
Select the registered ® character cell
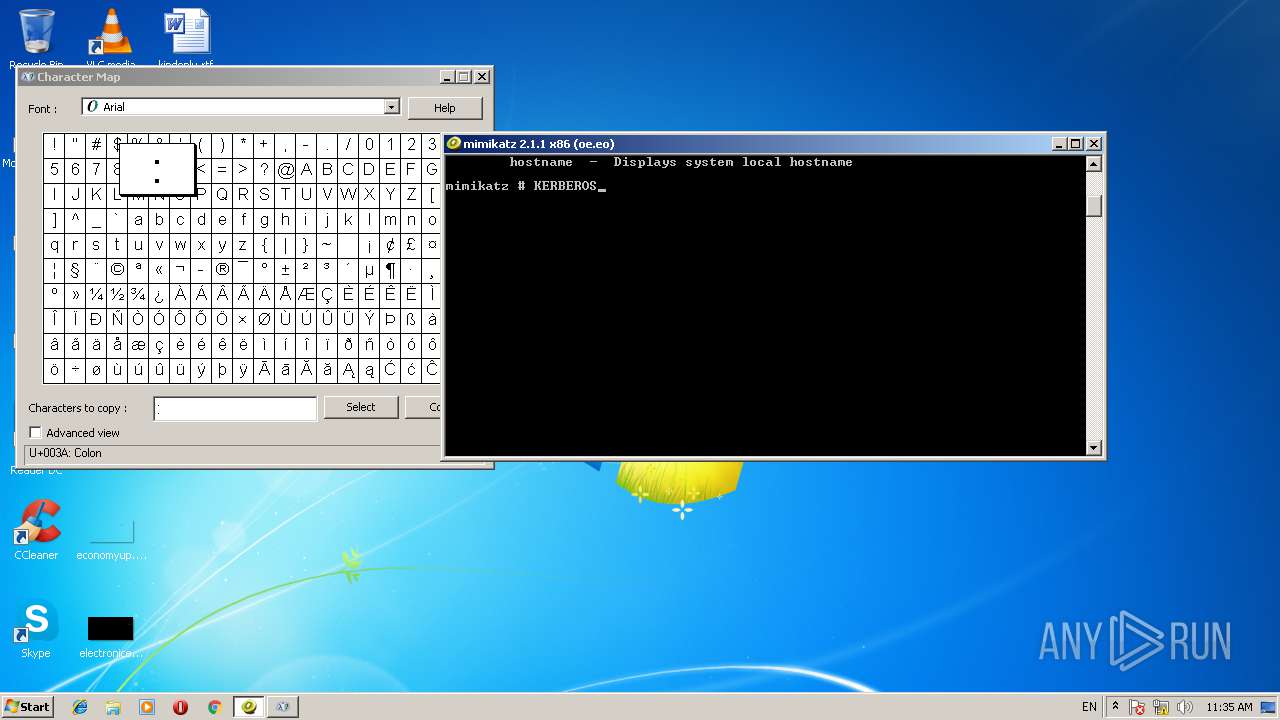click(x=222, y=270)
